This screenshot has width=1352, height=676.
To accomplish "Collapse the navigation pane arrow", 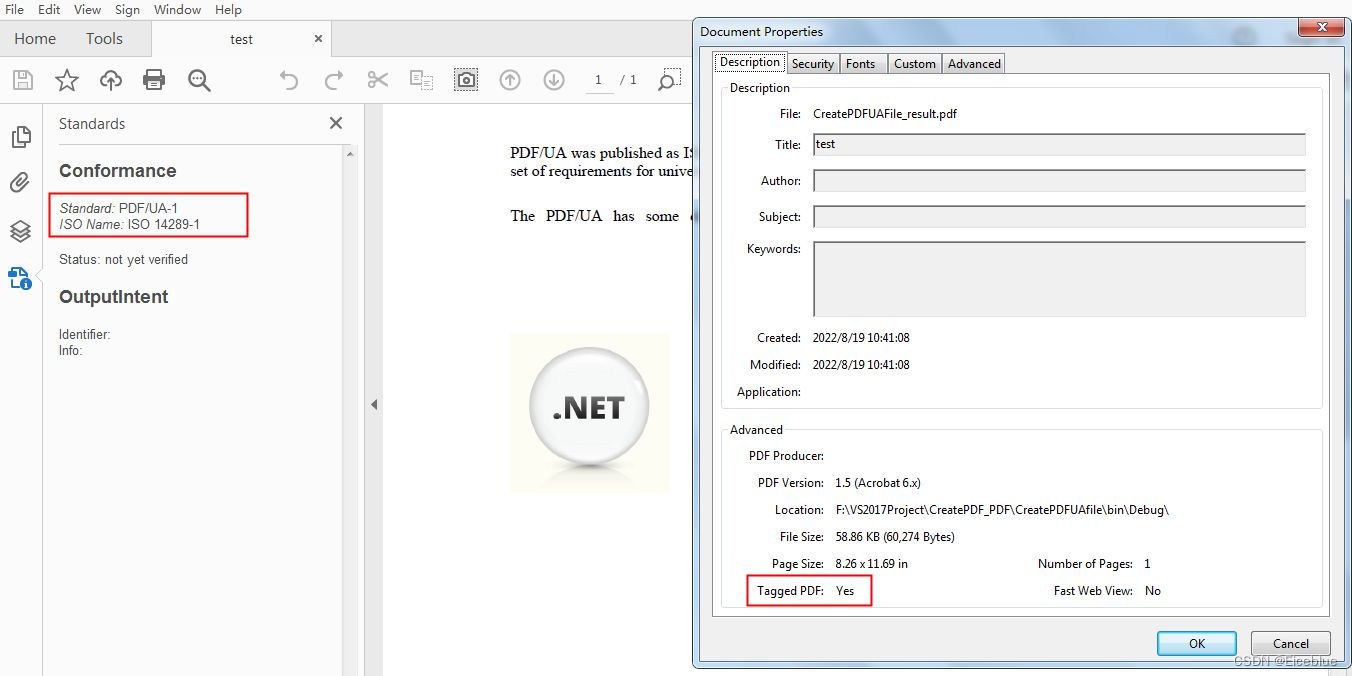I will (373, 405).
